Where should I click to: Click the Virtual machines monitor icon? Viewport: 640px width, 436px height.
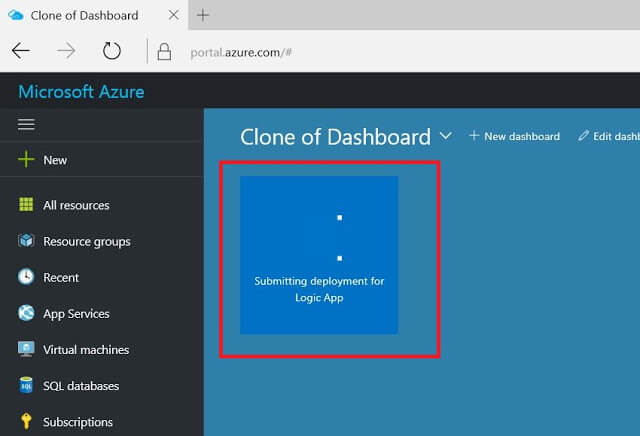26,350
